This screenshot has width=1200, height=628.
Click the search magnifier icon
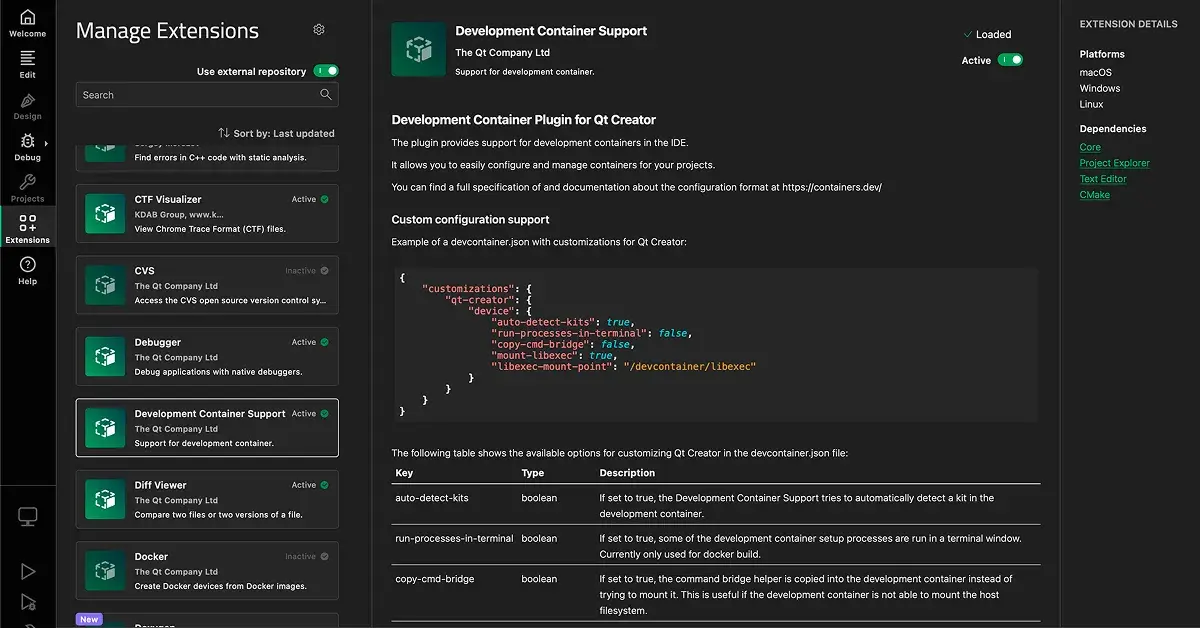point(326,95)
